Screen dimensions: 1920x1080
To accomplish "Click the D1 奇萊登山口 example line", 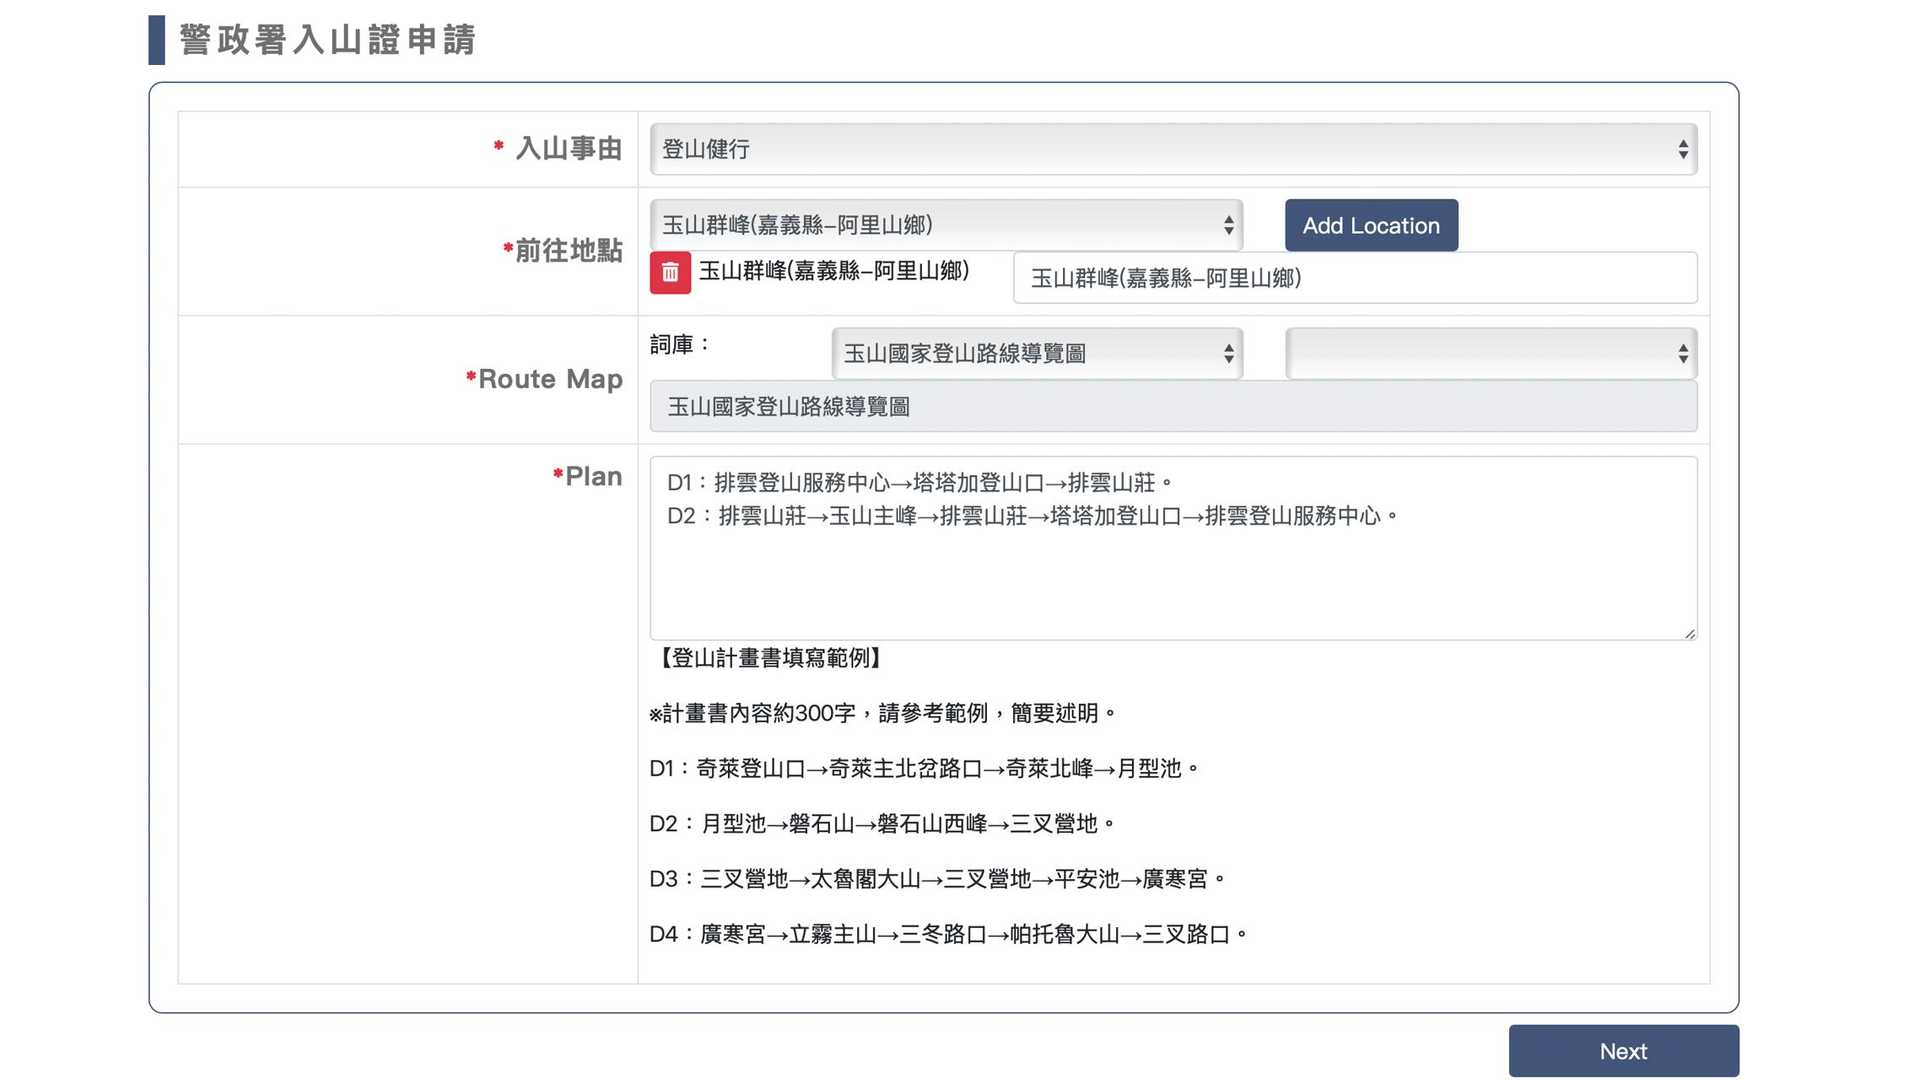I will [x=923, y=768].
